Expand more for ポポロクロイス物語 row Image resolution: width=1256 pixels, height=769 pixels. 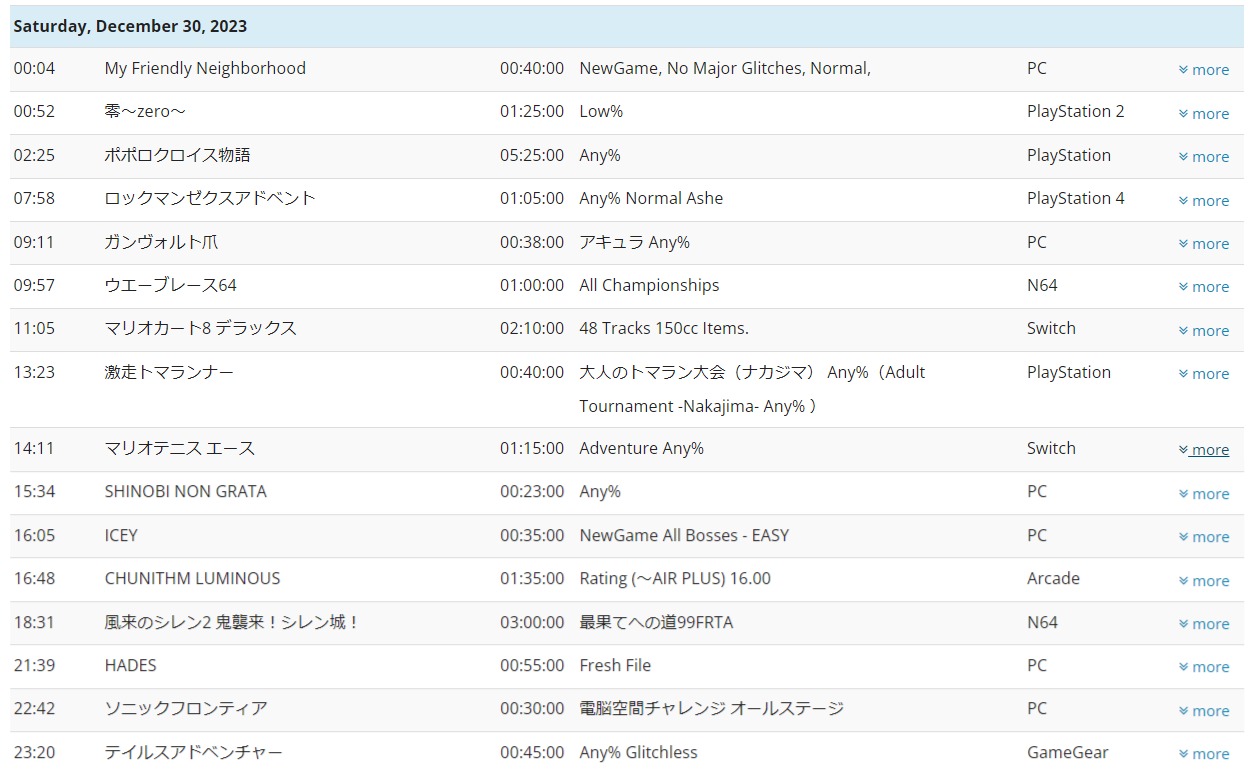tap(1204, 156)
